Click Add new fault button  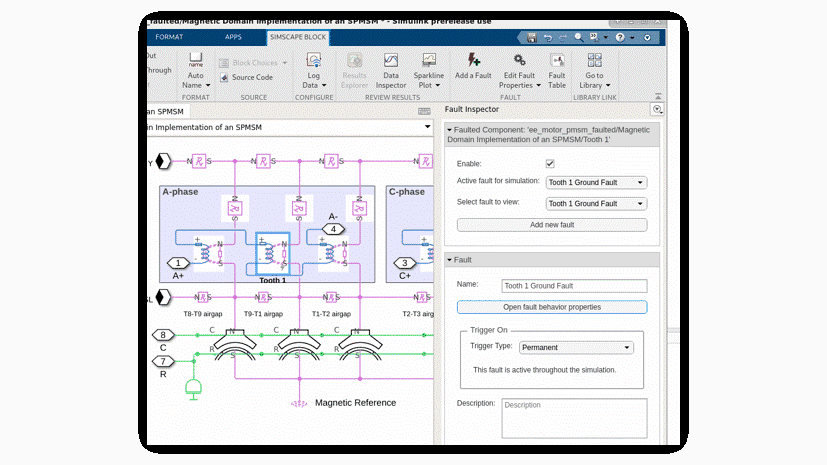(x=551, y=225)
